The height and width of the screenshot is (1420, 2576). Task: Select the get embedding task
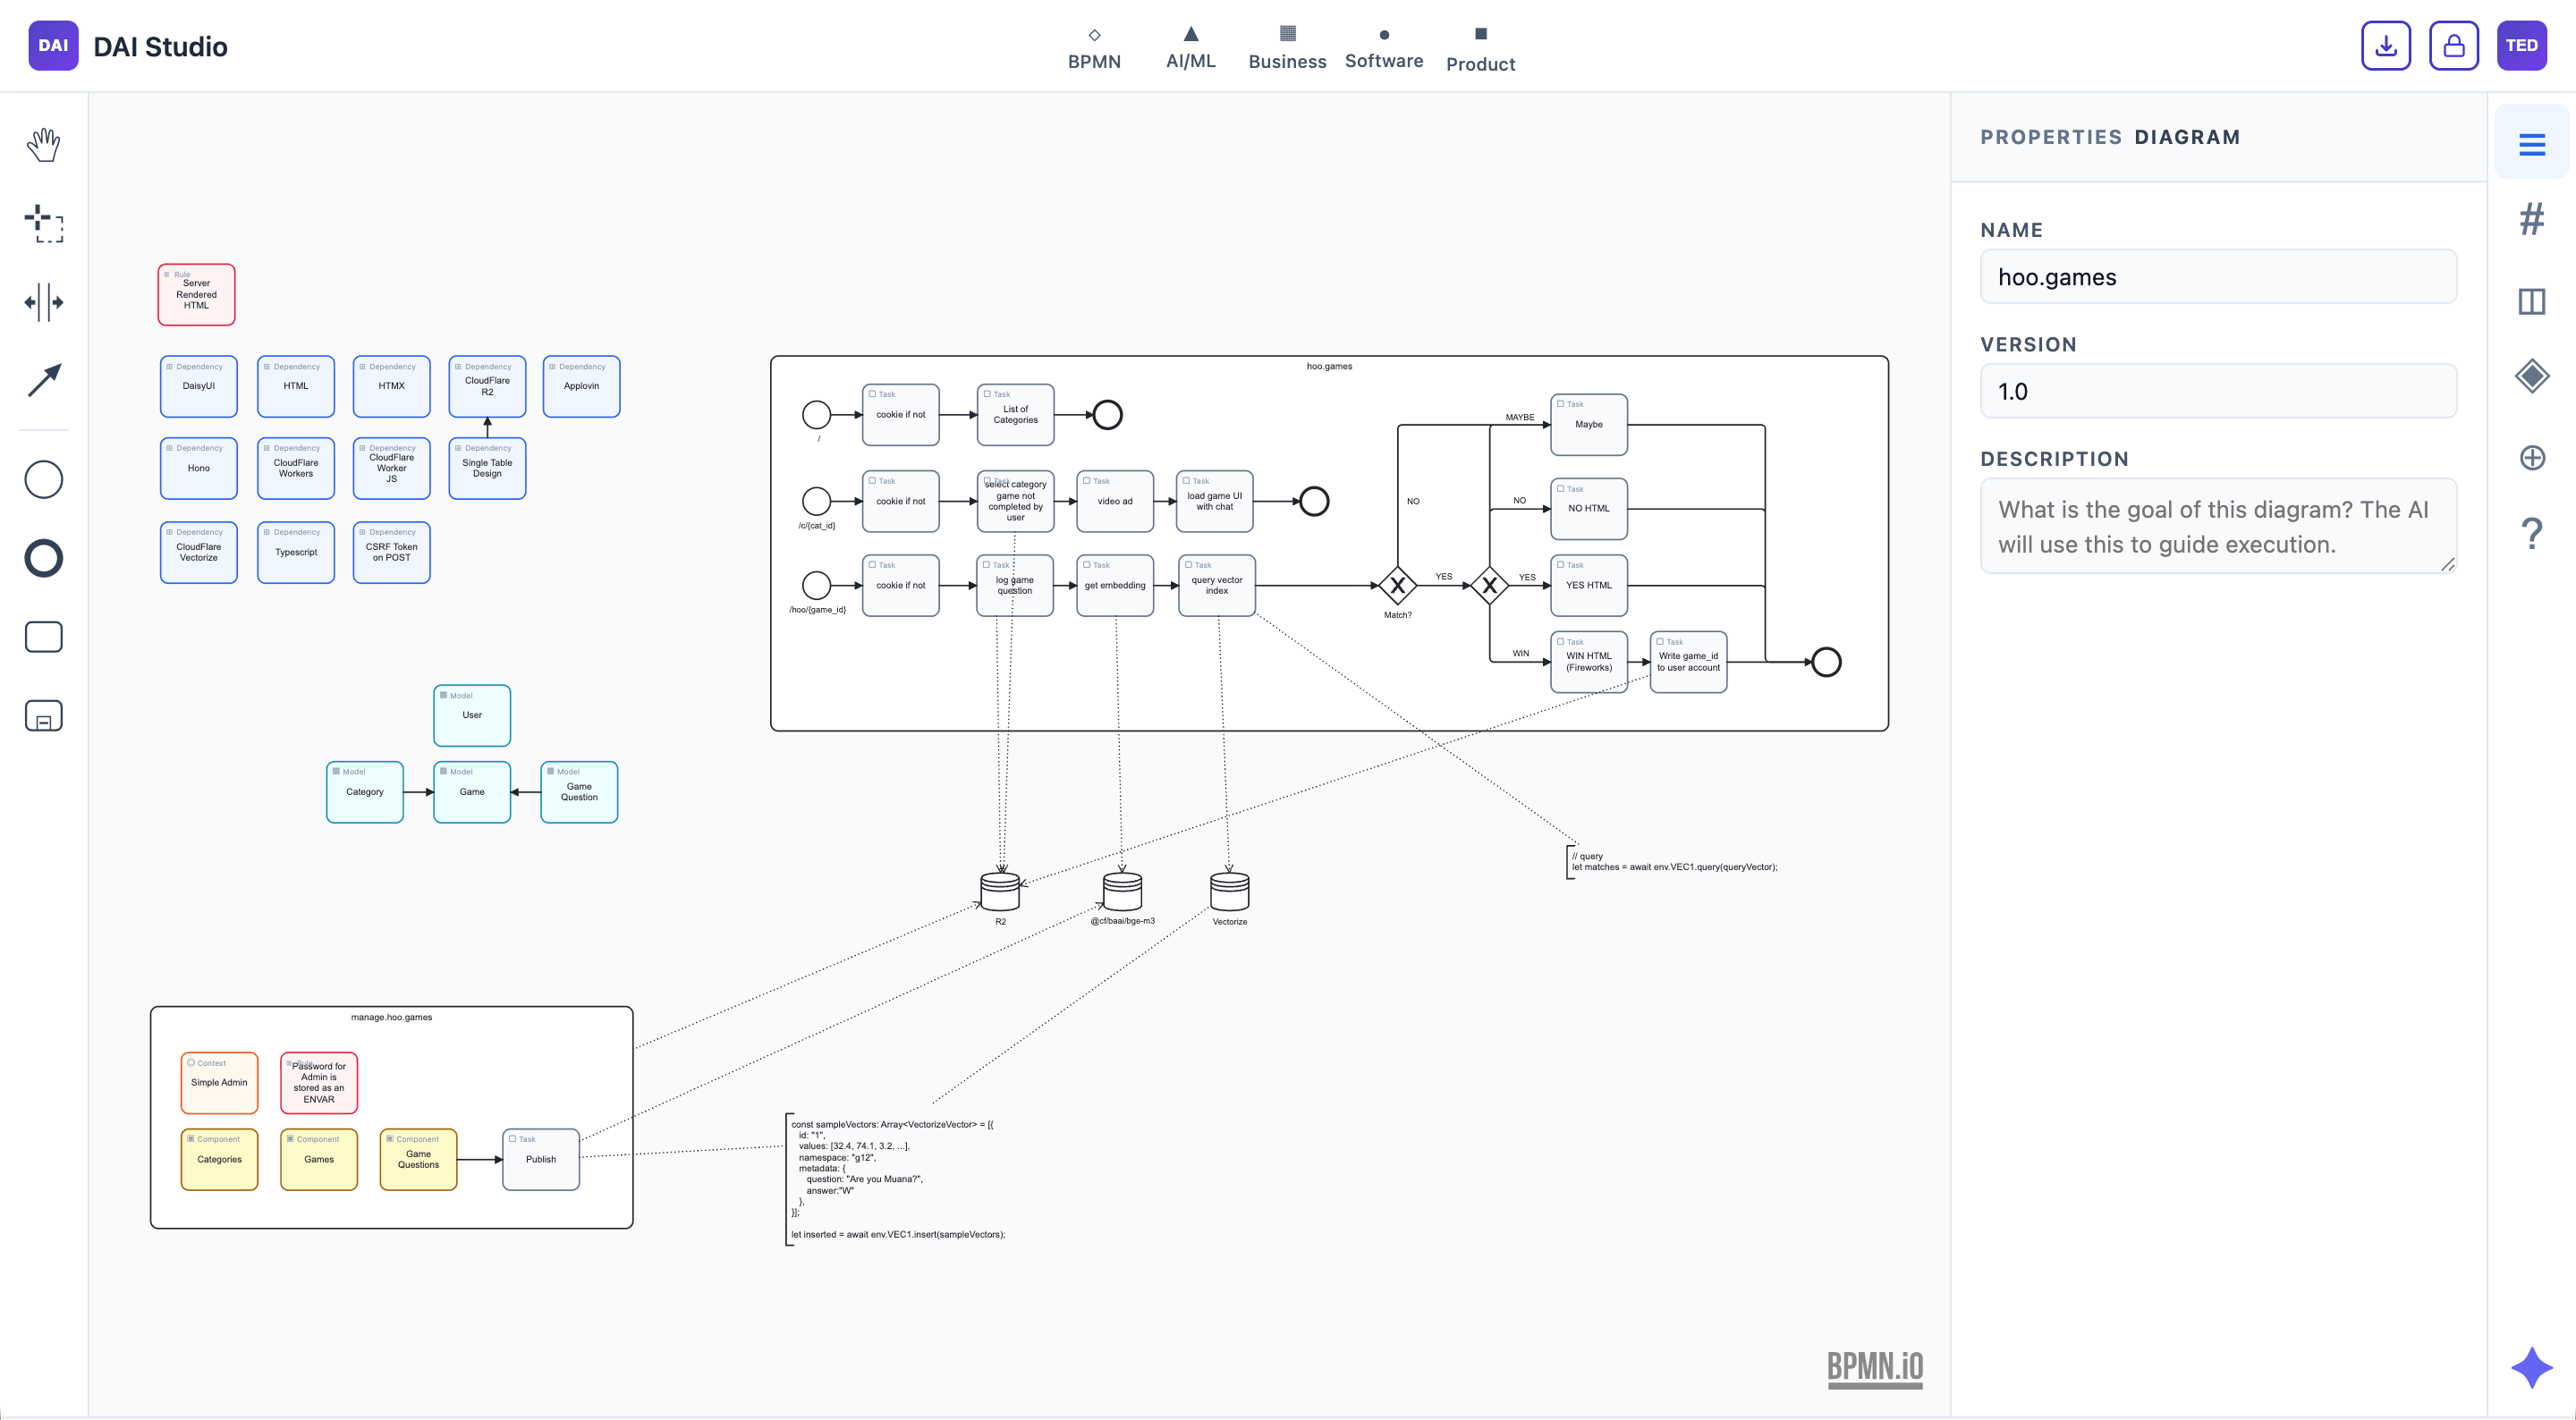click(1115, 585)
